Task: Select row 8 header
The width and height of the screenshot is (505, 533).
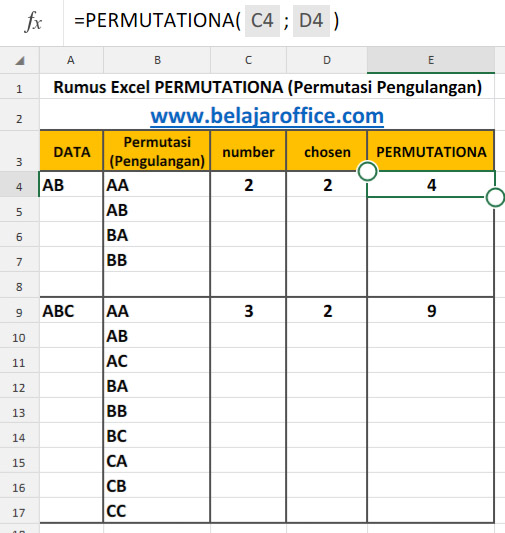Action: [19, 285]
